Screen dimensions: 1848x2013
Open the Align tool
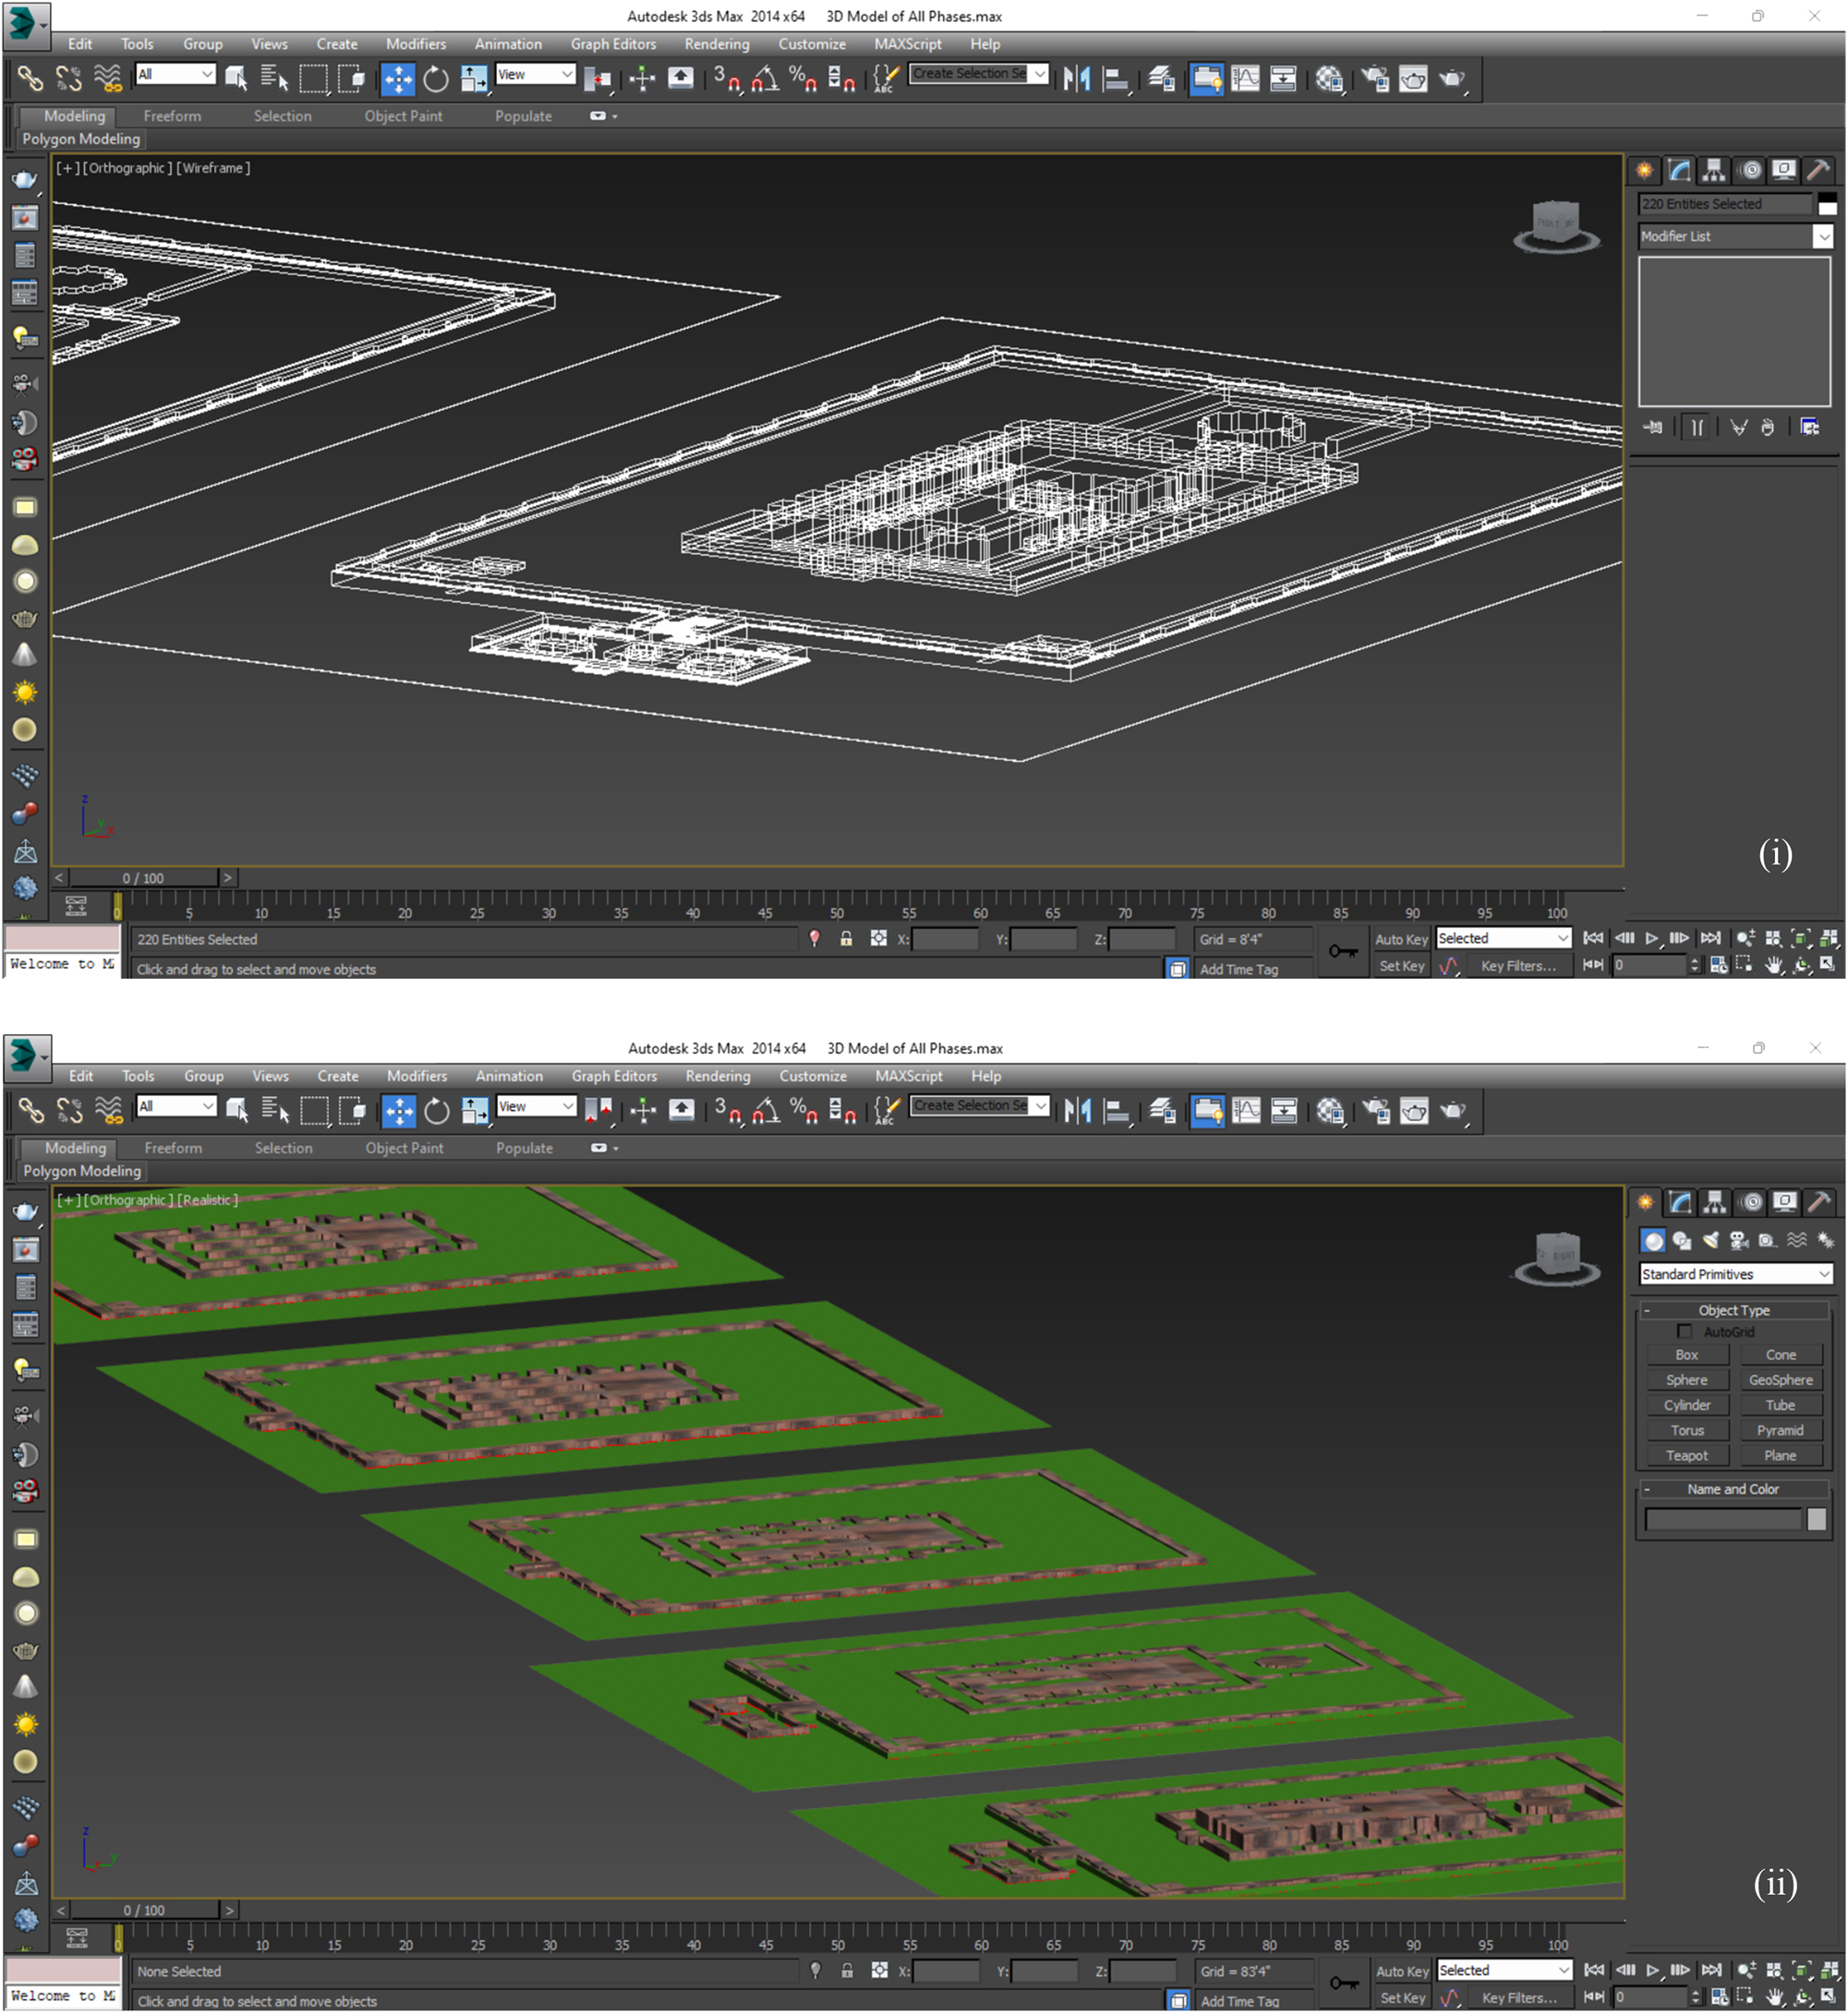coord(1116,77)
